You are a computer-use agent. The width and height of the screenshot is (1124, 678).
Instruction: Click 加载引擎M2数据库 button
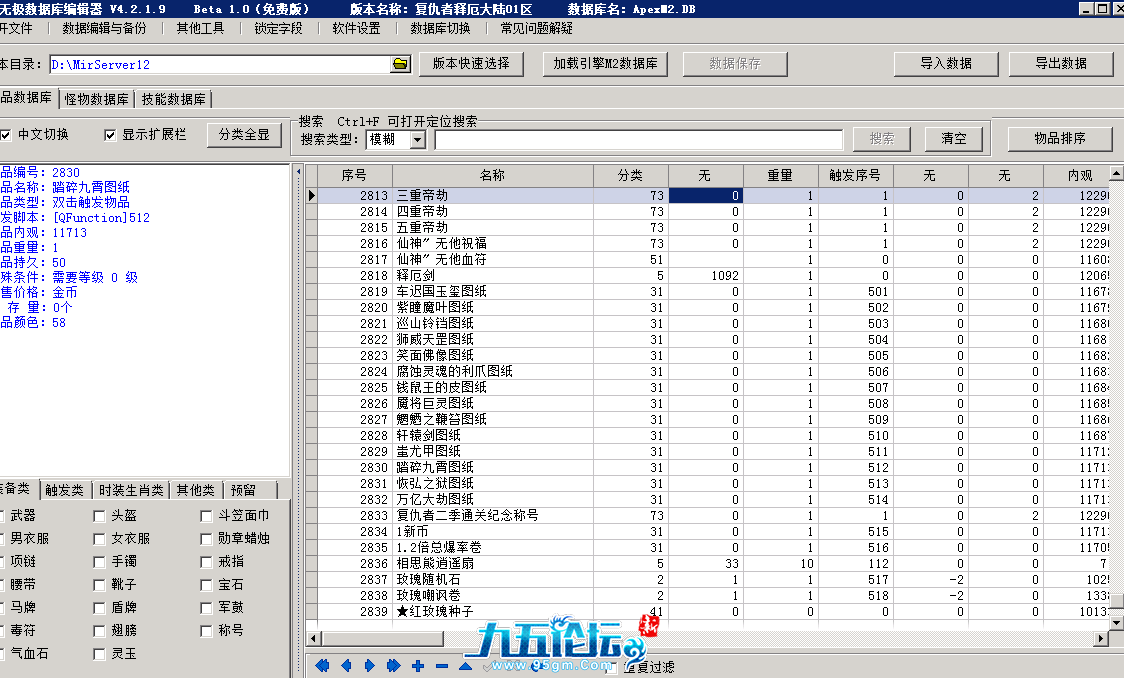(x=605, y=64)
